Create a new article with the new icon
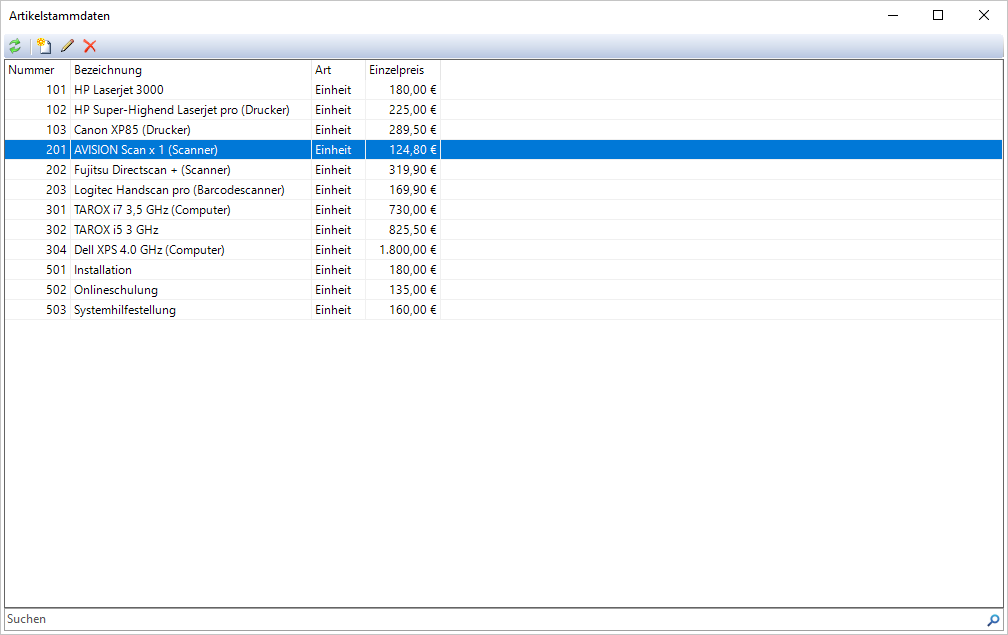 (x=43, y=46)
